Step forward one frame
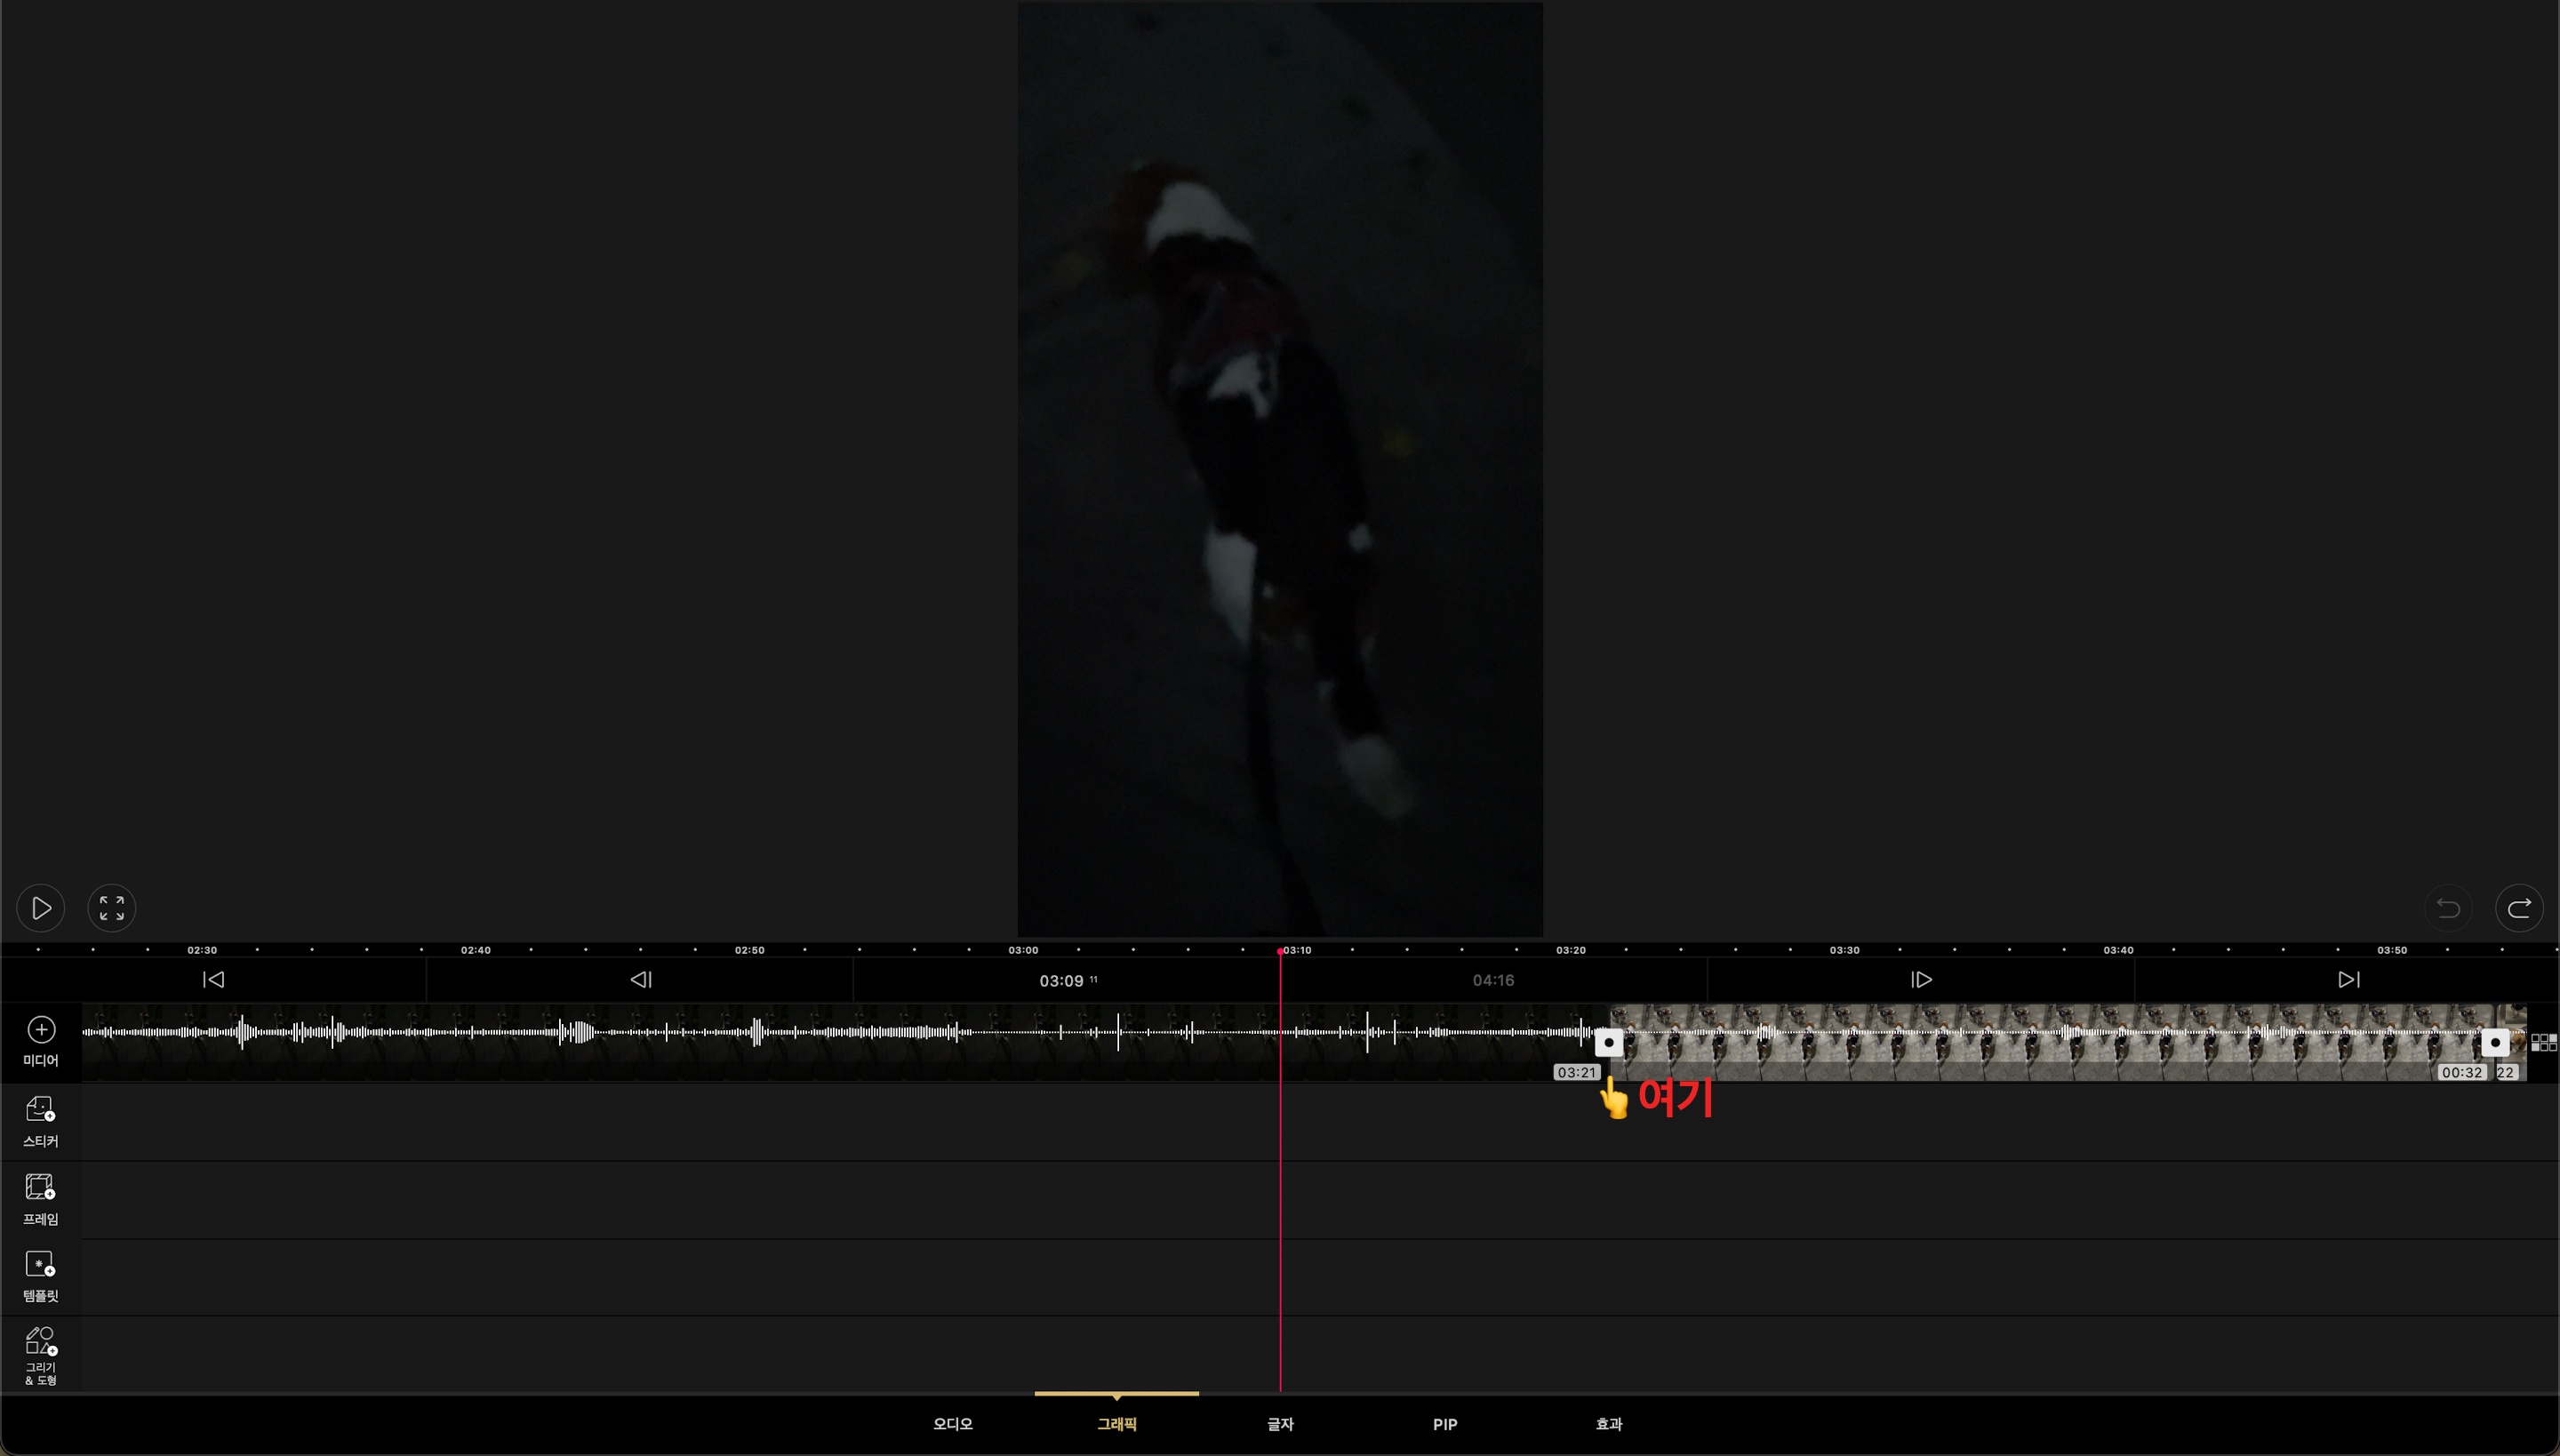Viewport: 2560px width, 1456px height. [1921, 980]
